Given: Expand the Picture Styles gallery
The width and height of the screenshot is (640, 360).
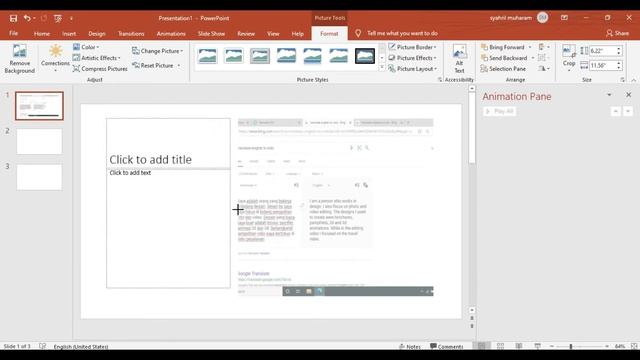Looking at the screenshot, I should click(x=382, y=68).
